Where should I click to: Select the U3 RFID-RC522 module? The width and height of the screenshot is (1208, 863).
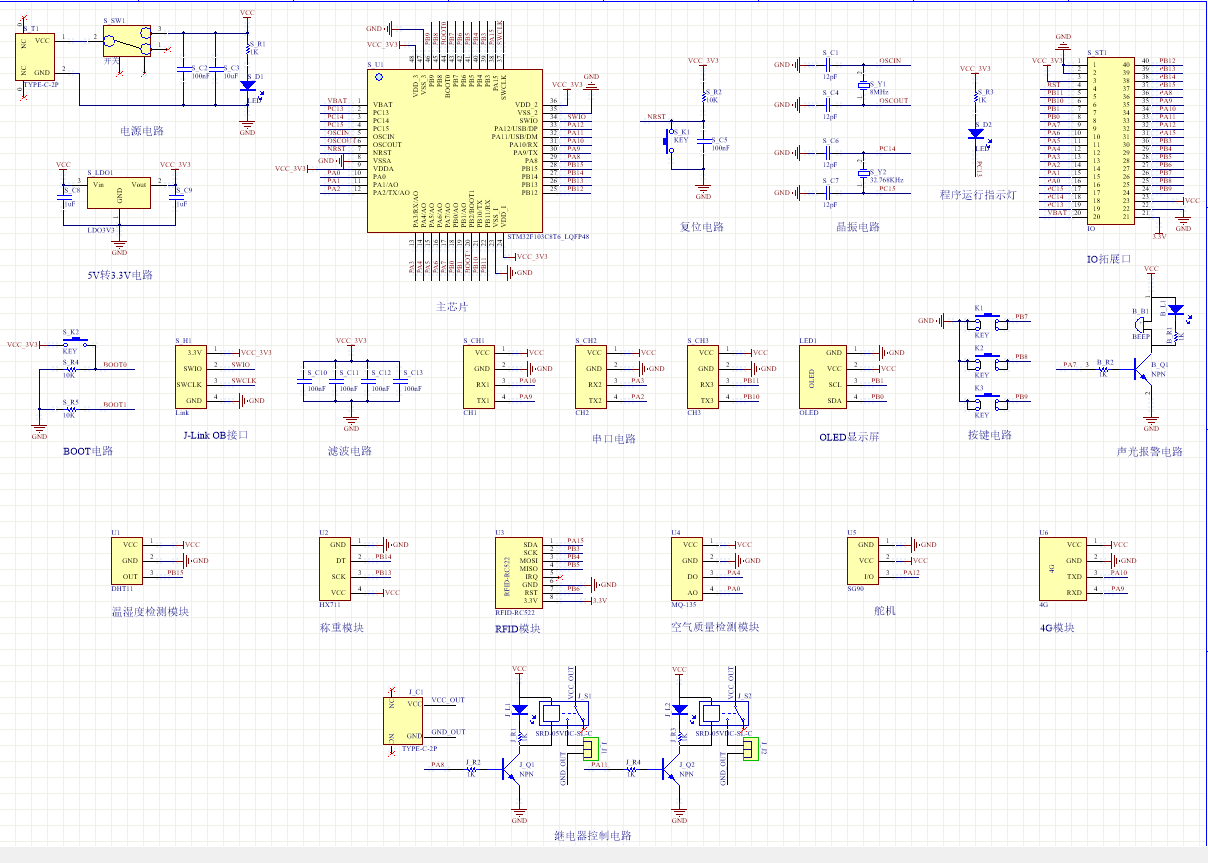point(519,573)
